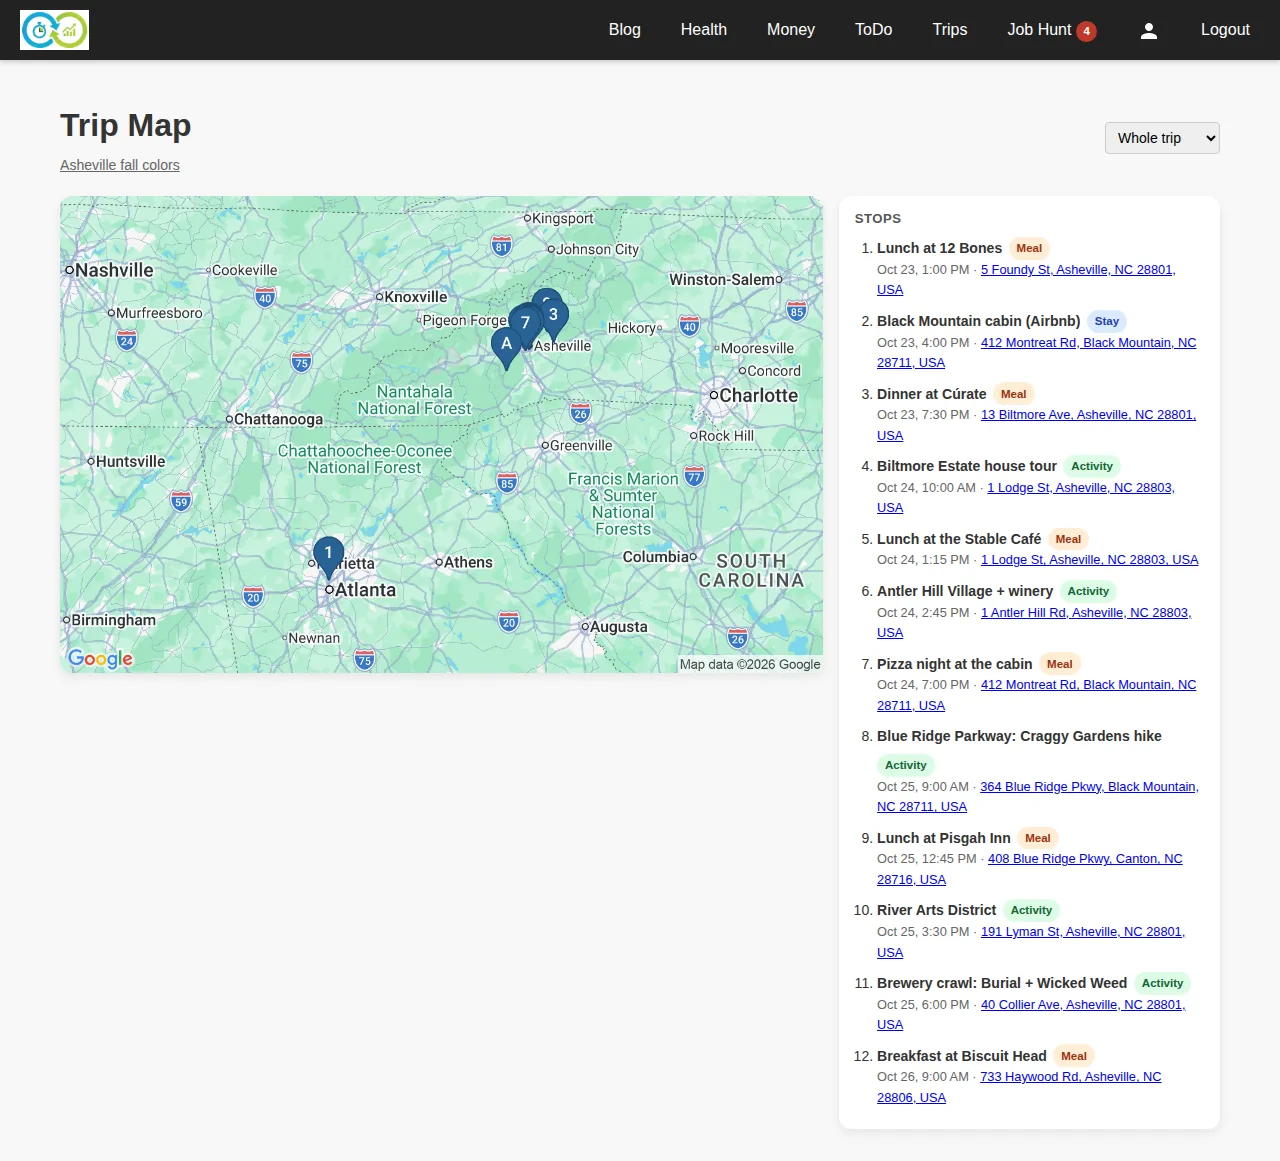Click Map data ©2026 Google attribution
Screen dimensions: 1280x1161
point(750,664)
